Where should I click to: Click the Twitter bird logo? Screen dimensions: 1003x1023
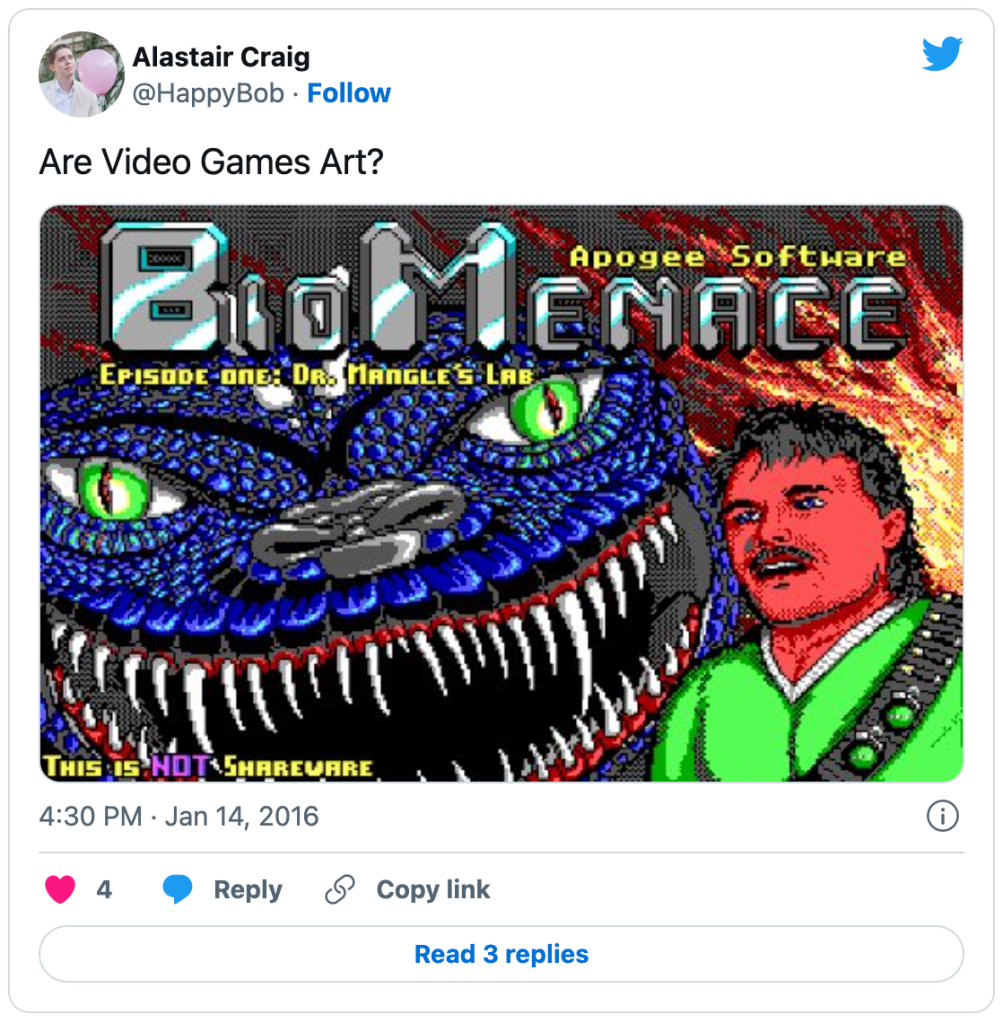pos(942,53)
